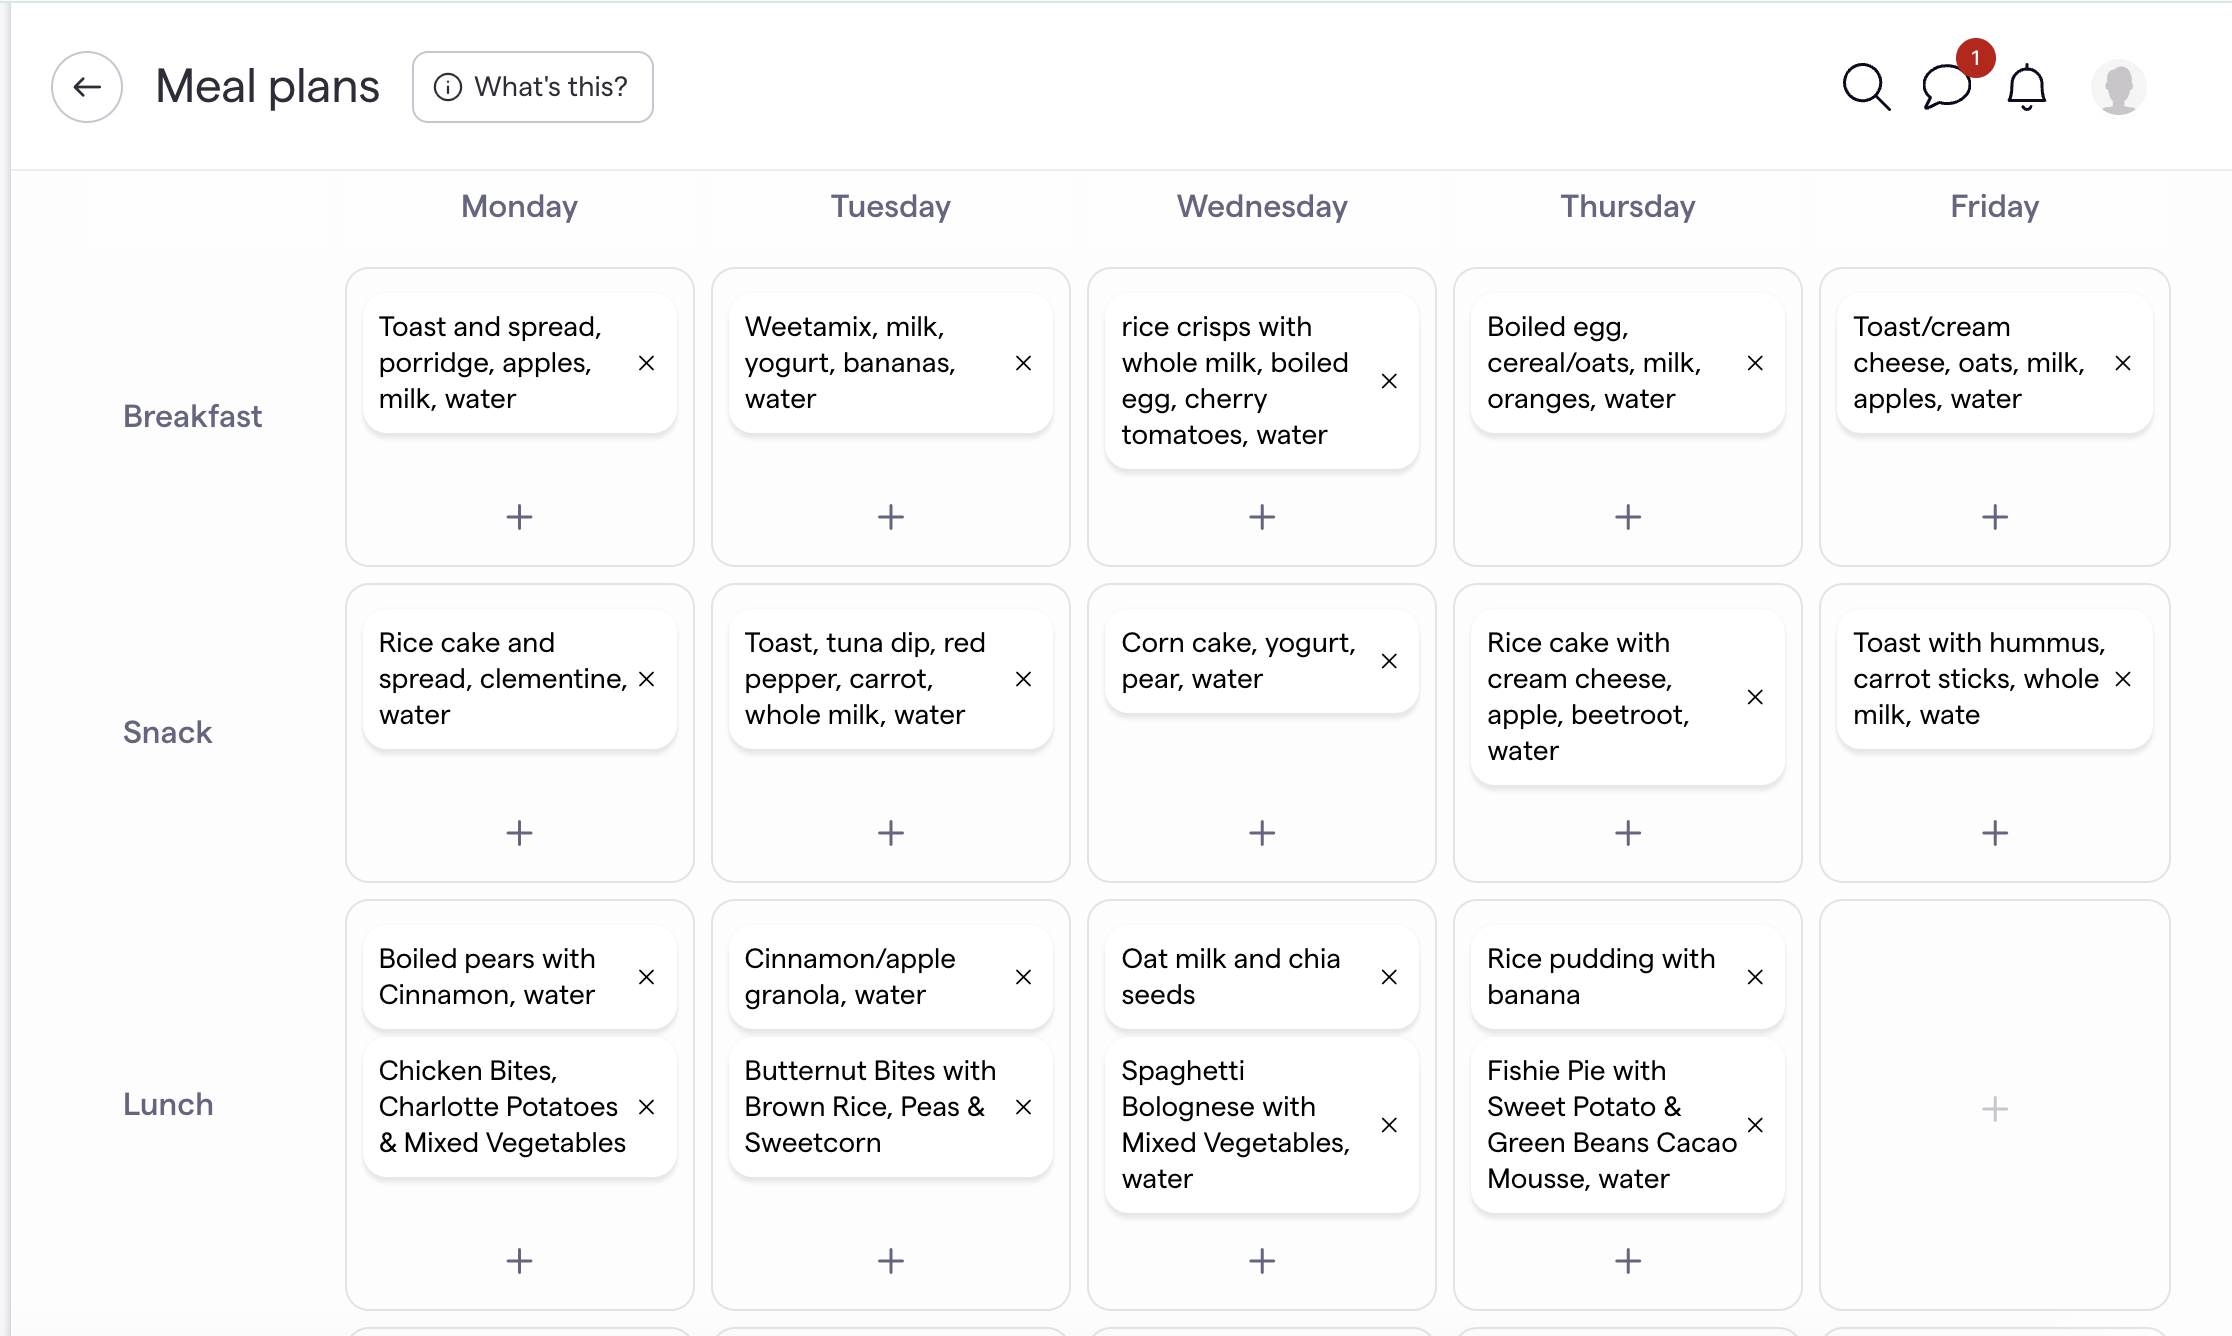Add a meal to Thursday lunch
This screenshot has height=1336, width=2232.
coord(1628,1261)
